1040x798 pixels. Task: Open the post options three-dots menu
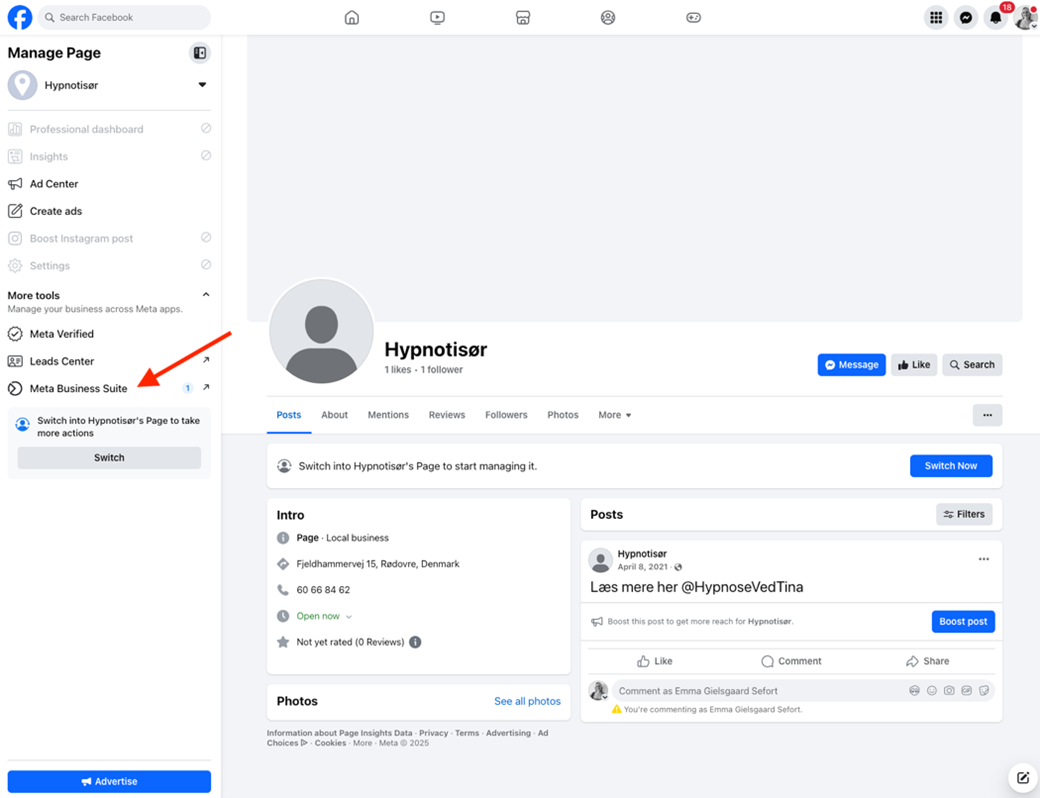click(x=984, y=559)
